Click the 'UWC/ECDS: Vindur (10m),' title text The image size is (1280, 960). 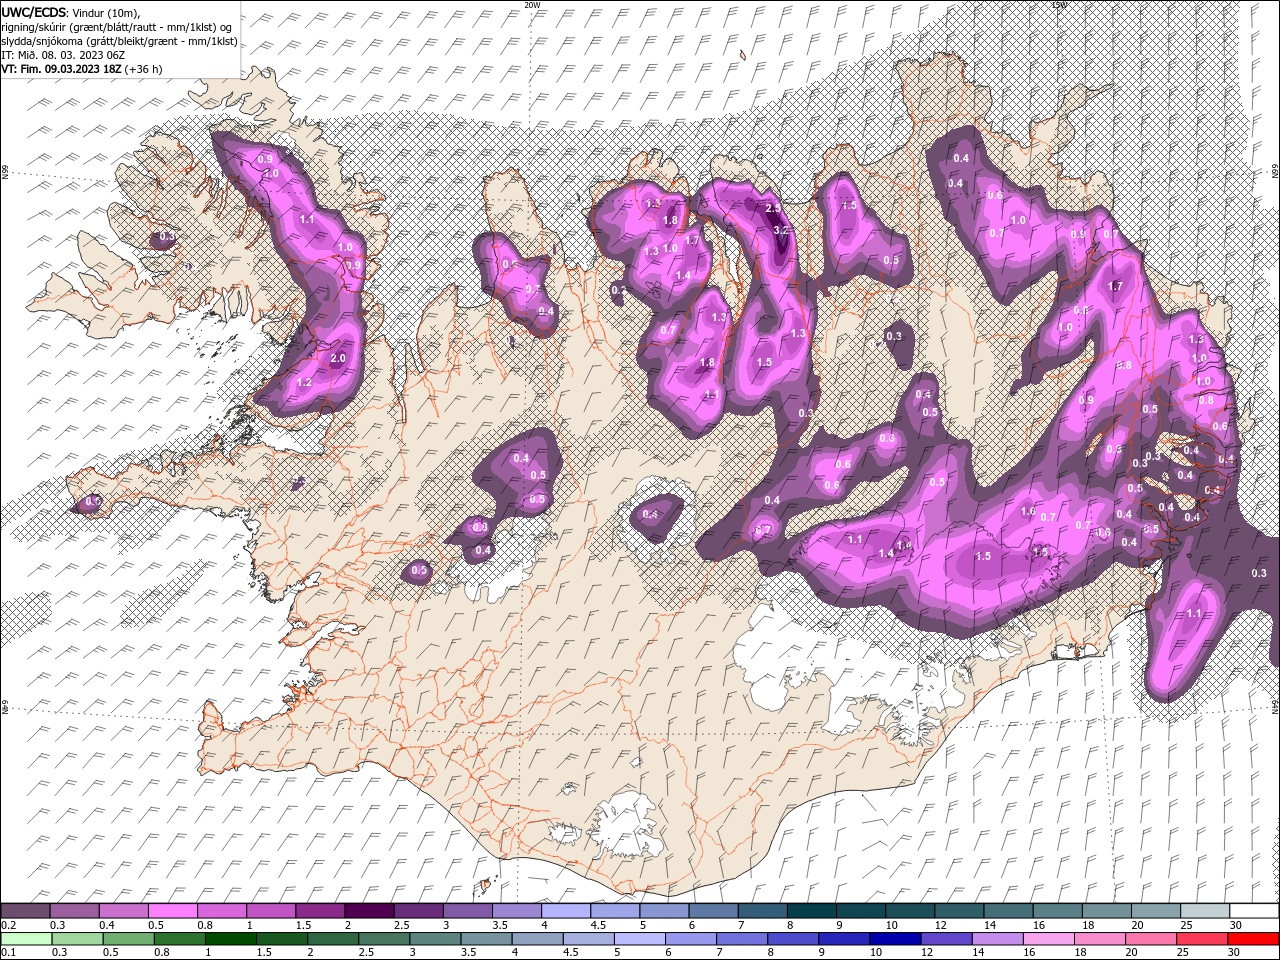click(71, 12)
